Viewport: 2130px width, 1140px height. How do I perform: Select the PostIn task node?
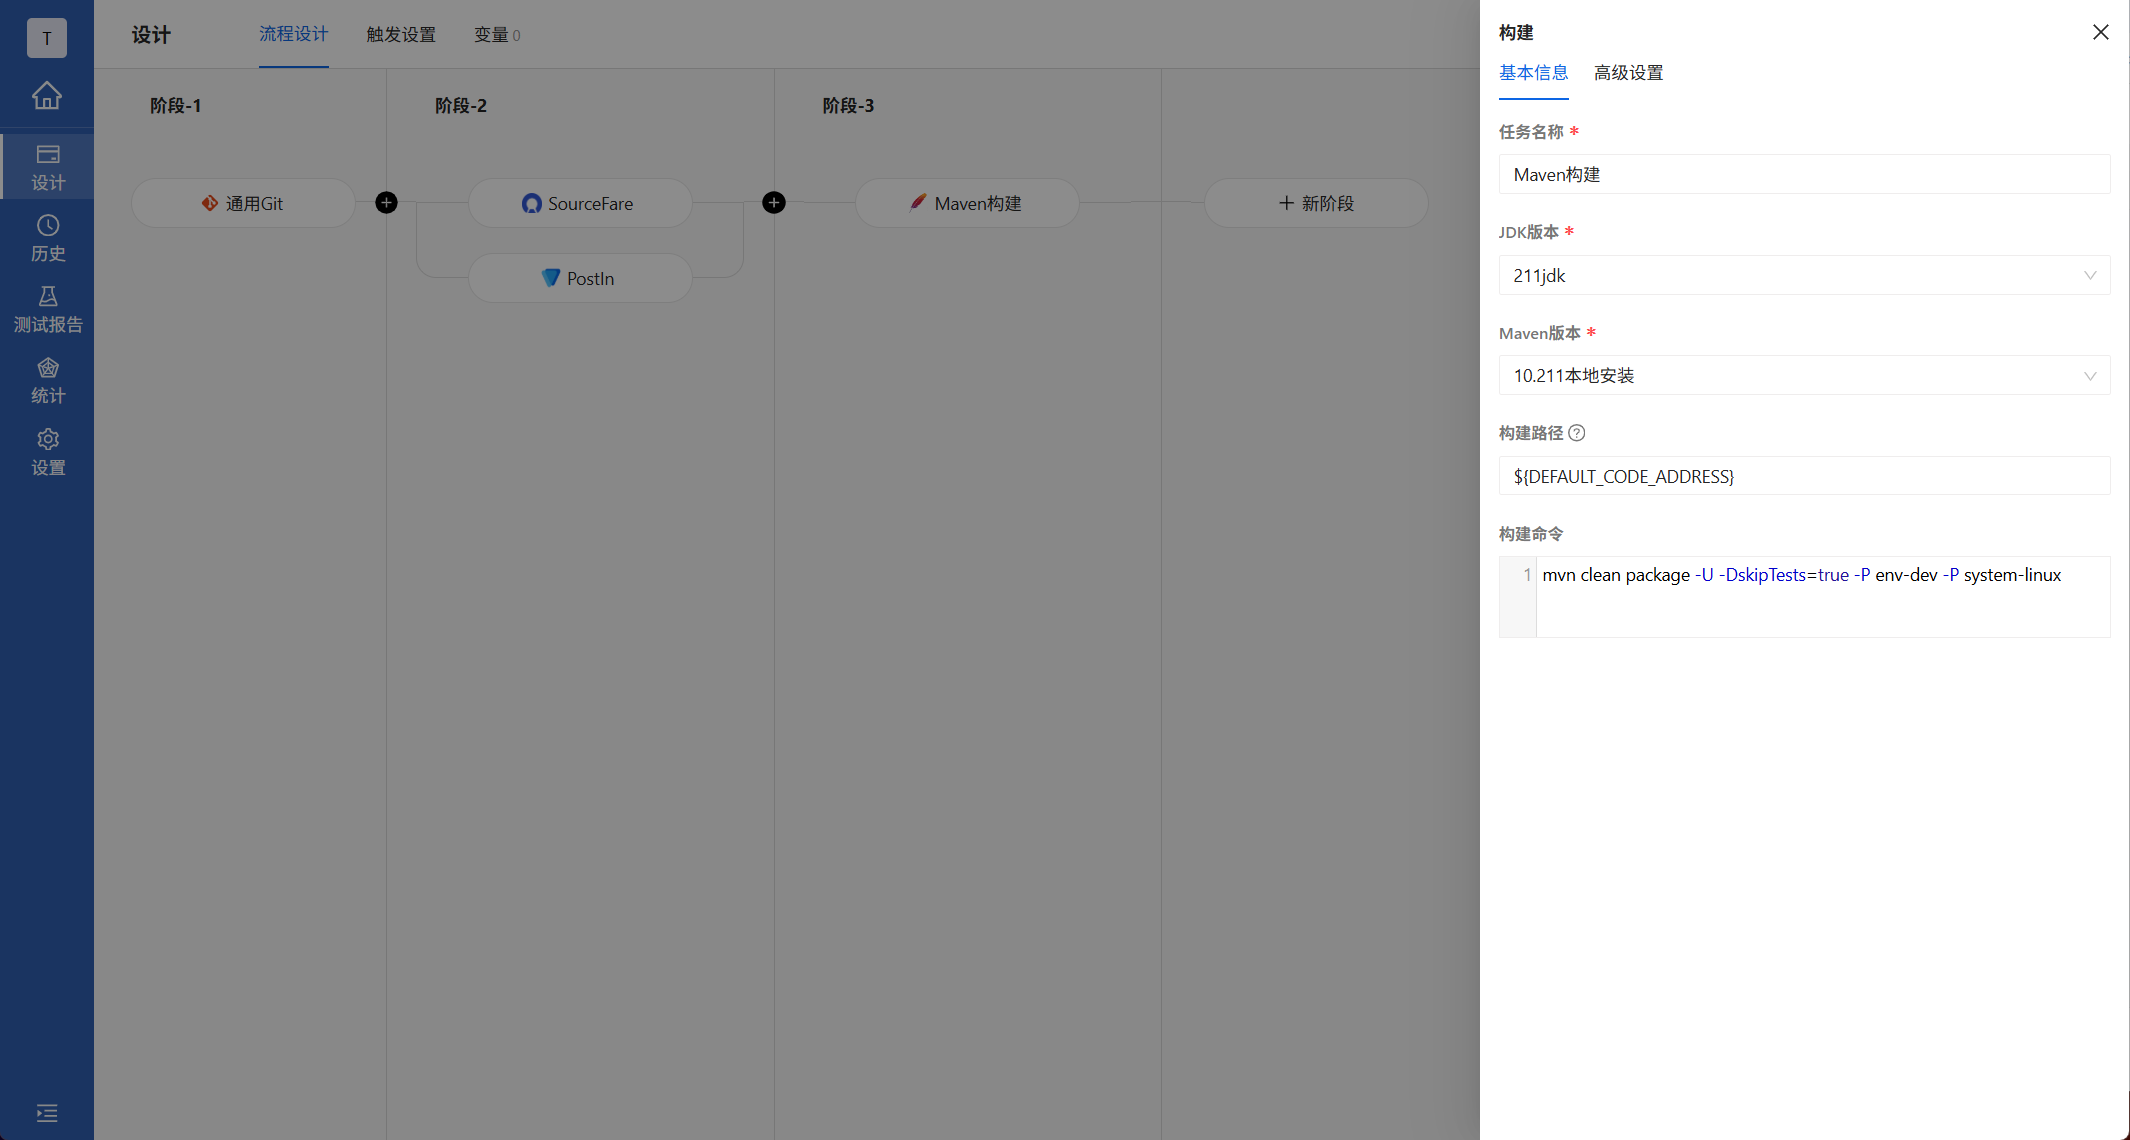(x=579, y=278)
